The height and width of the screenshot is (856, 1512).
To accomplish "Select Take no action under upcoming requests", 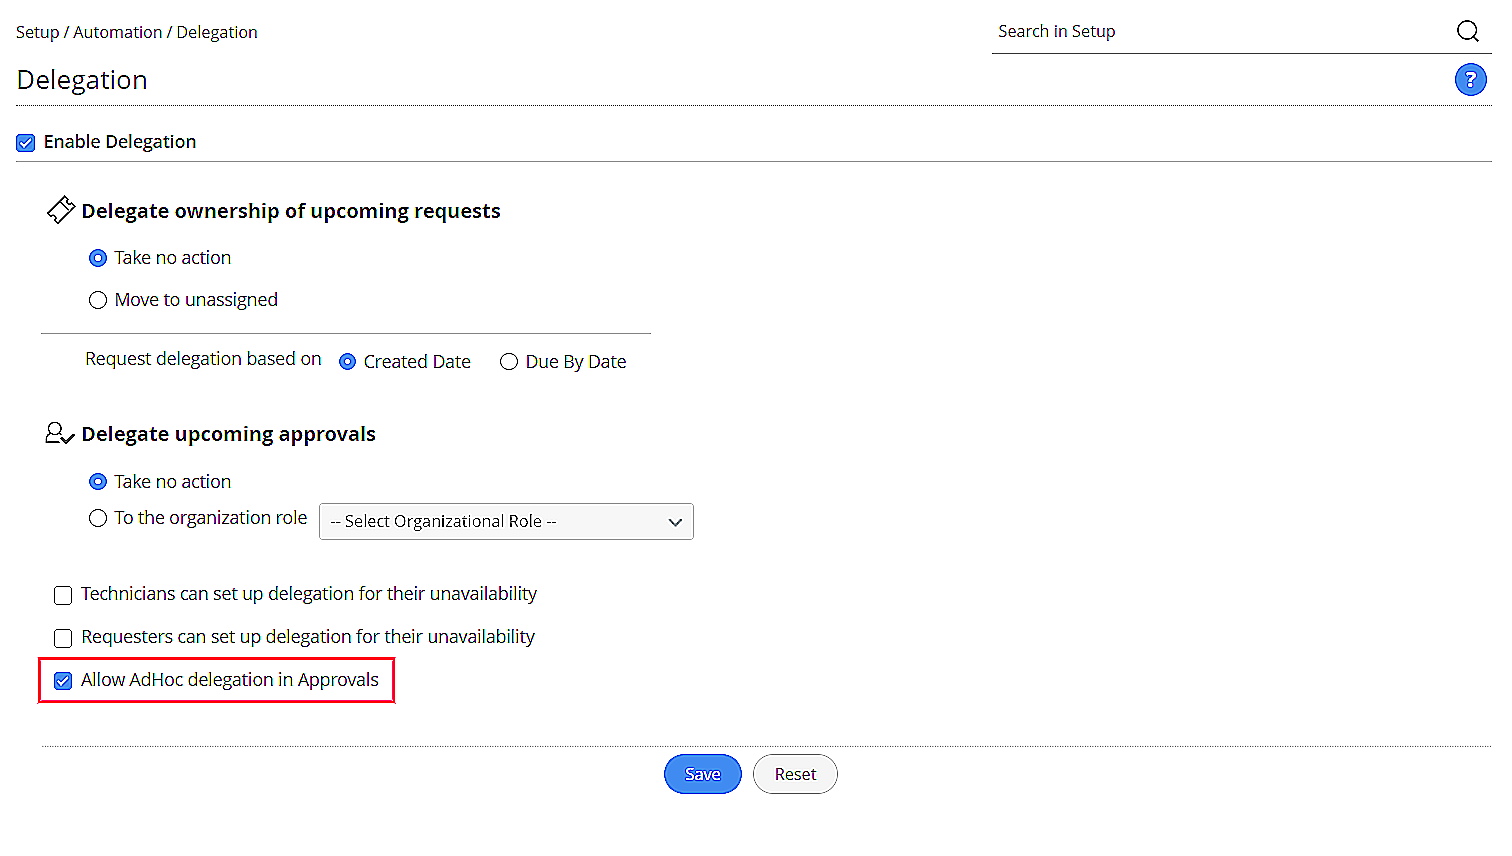I will (98, 258).
